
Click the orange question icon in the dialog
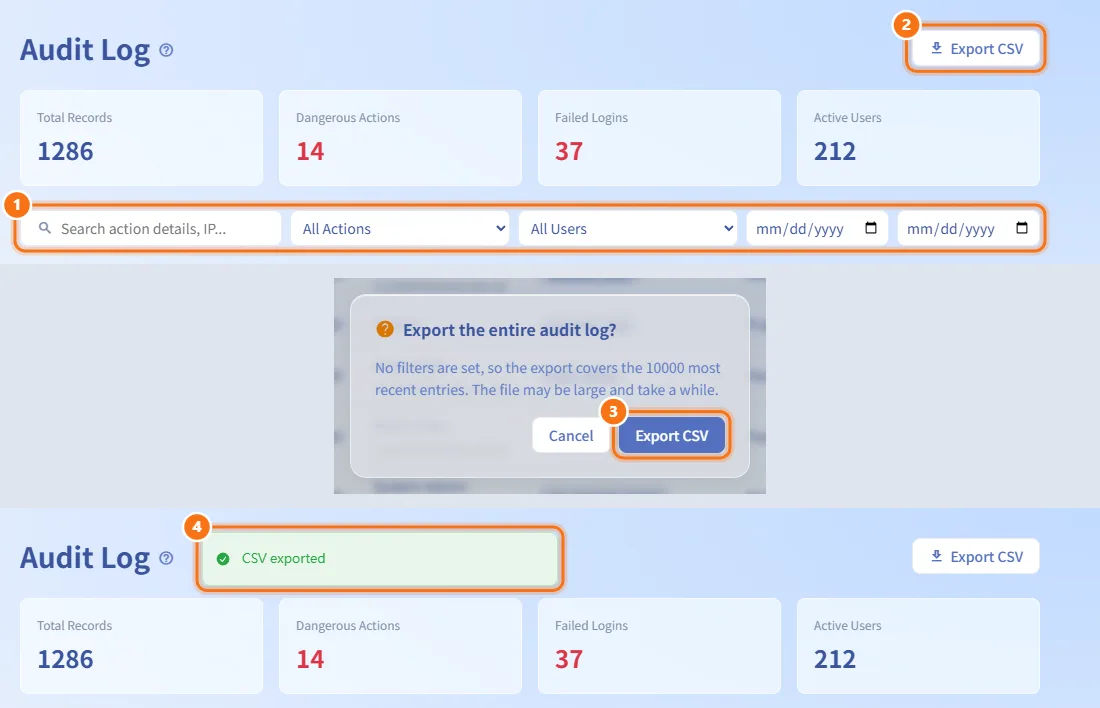(x=385, y=329)
